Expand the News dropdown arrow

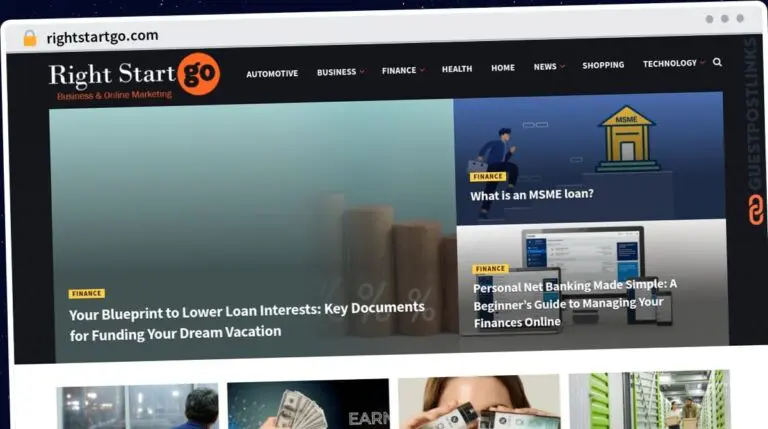[562, 66]
